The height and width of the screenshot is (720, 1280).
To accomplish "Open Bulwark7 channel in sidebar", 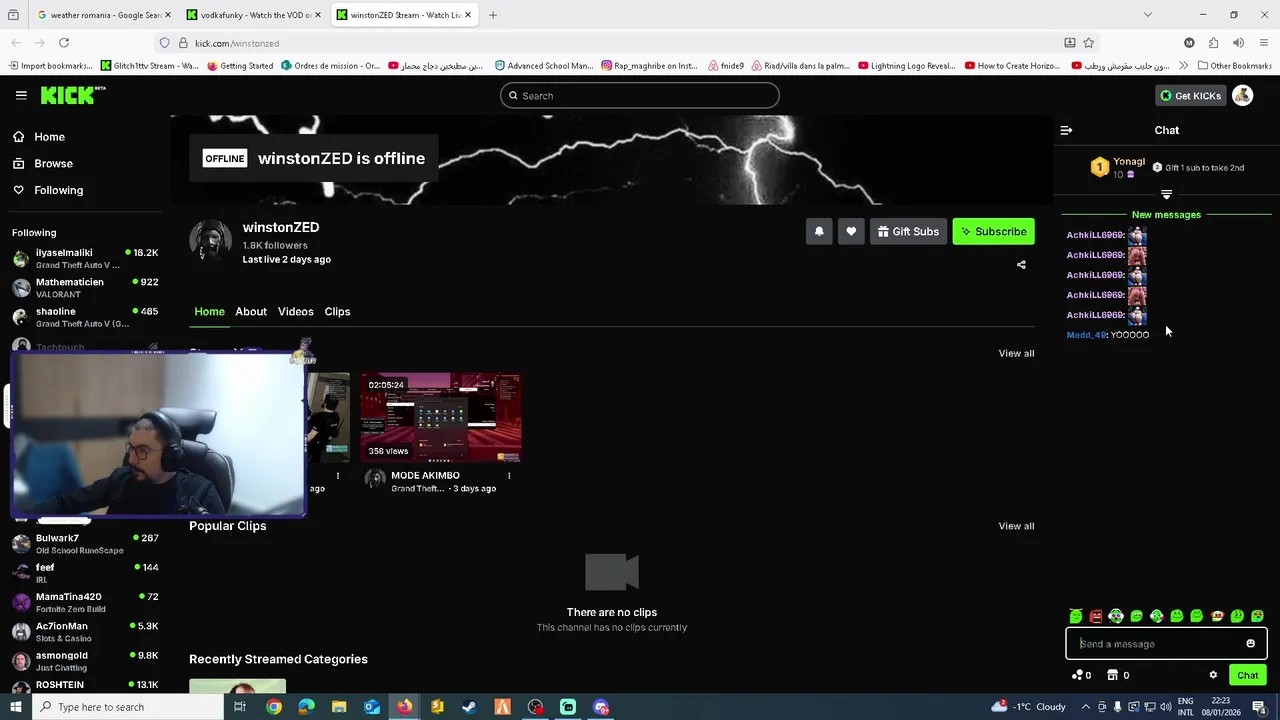I will (85, 544).
